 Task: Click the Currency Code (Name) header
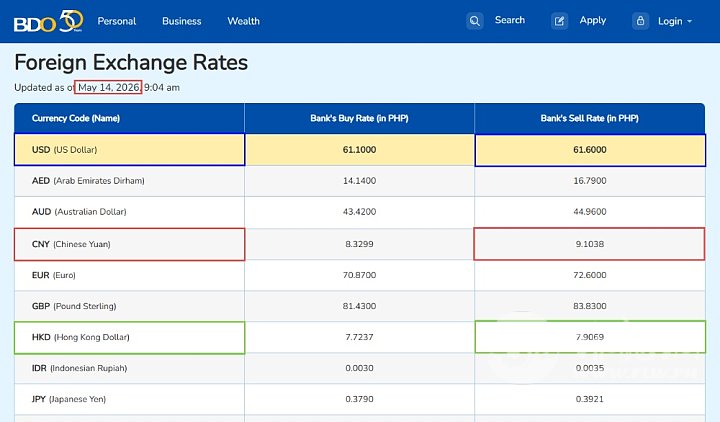(76, 118)
